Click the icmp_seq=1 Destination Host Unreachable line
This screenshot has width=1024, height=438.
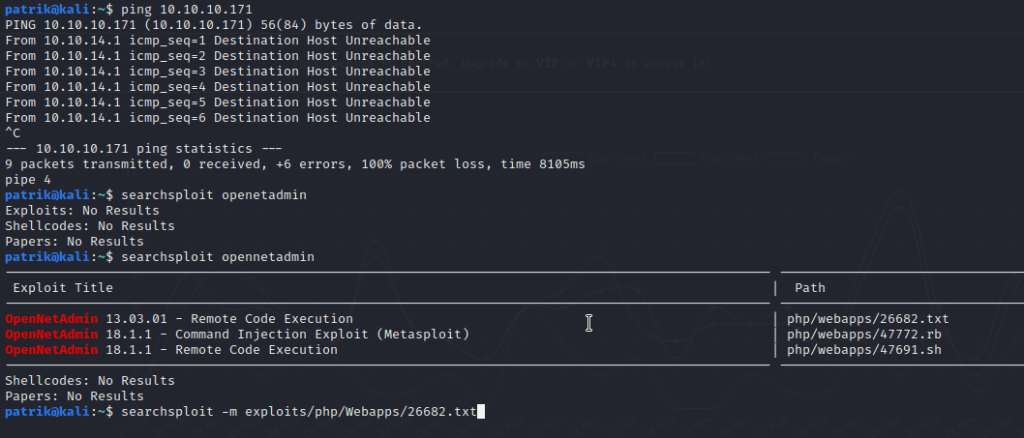(217, 40)
